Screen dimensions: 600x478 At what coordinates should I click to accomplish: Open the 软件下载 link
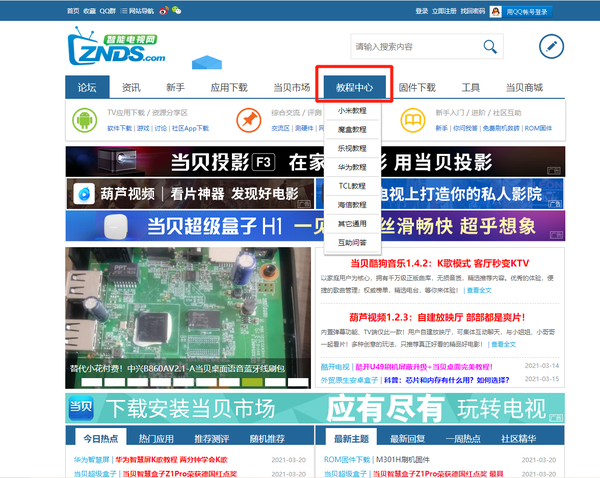click(119, 128)
